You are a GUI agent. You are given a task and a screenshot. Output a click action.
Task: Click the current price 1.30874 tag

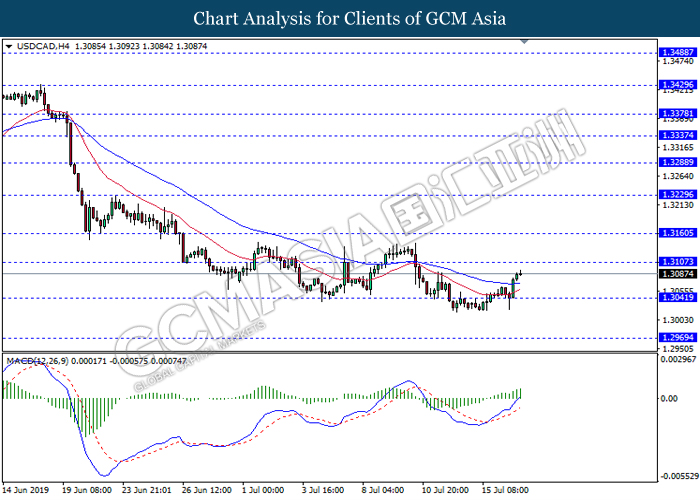676,273
